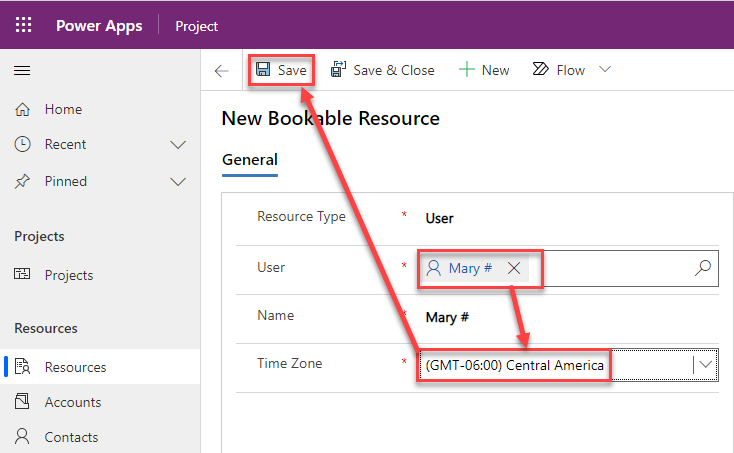Image resolution: width=734 pixels, height=453 pixels.
Task: Open the Mary # user link
Action: 469,268
